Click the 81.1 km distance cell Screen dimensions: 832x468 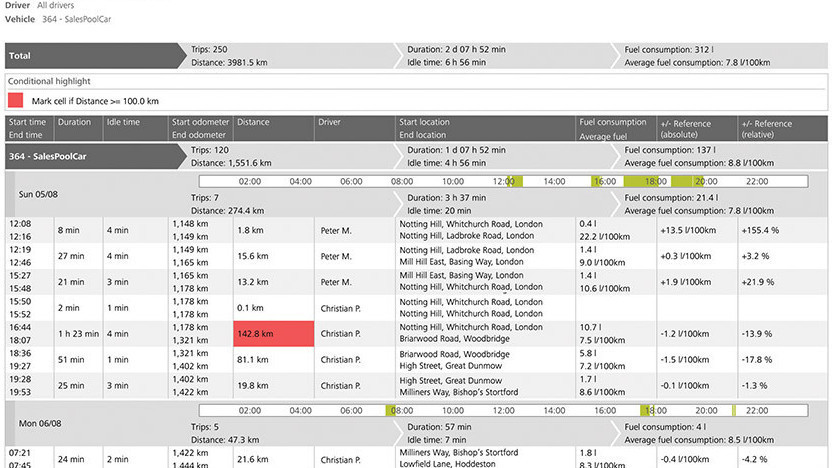tap(253, 360)
